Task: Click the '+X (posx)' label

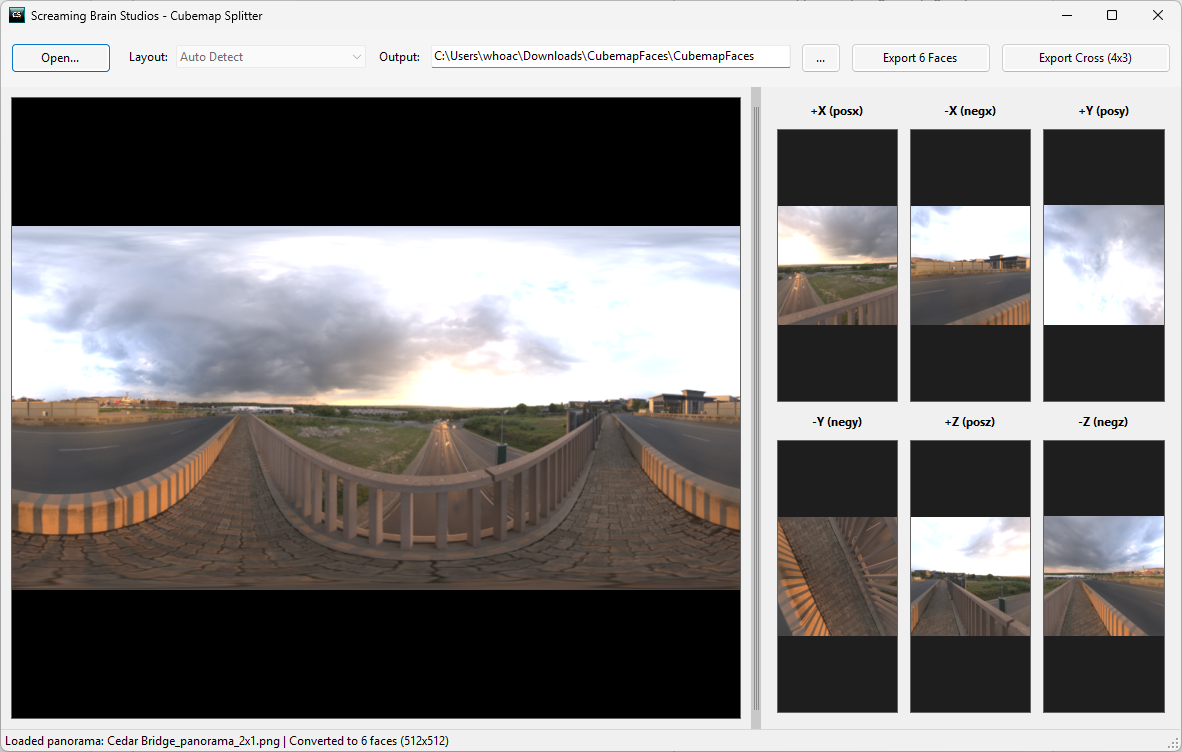Action: pos(837,111)
